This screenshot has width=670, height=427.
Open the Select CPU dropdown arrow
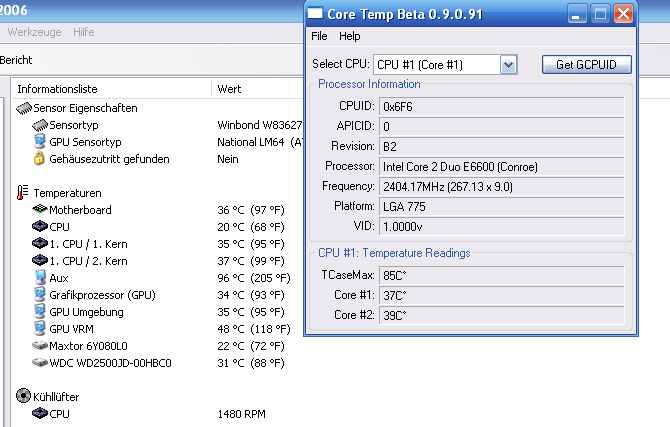[x=508, y=65]
